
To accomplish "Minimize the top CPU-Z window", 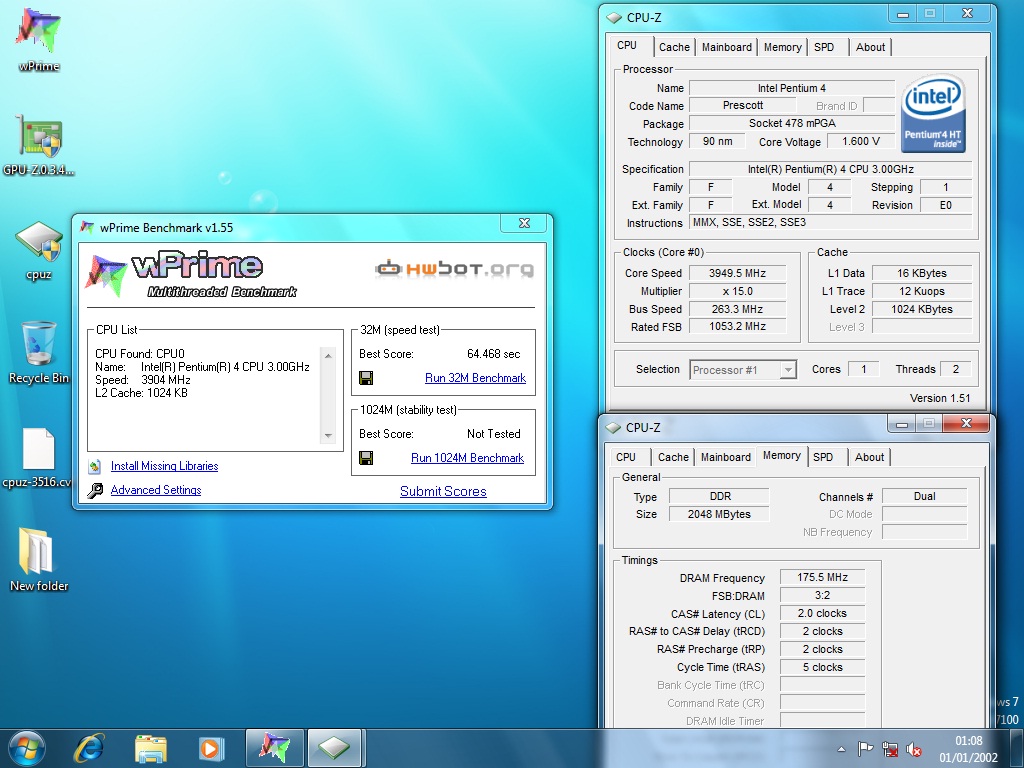I will [x=903, y=14].
